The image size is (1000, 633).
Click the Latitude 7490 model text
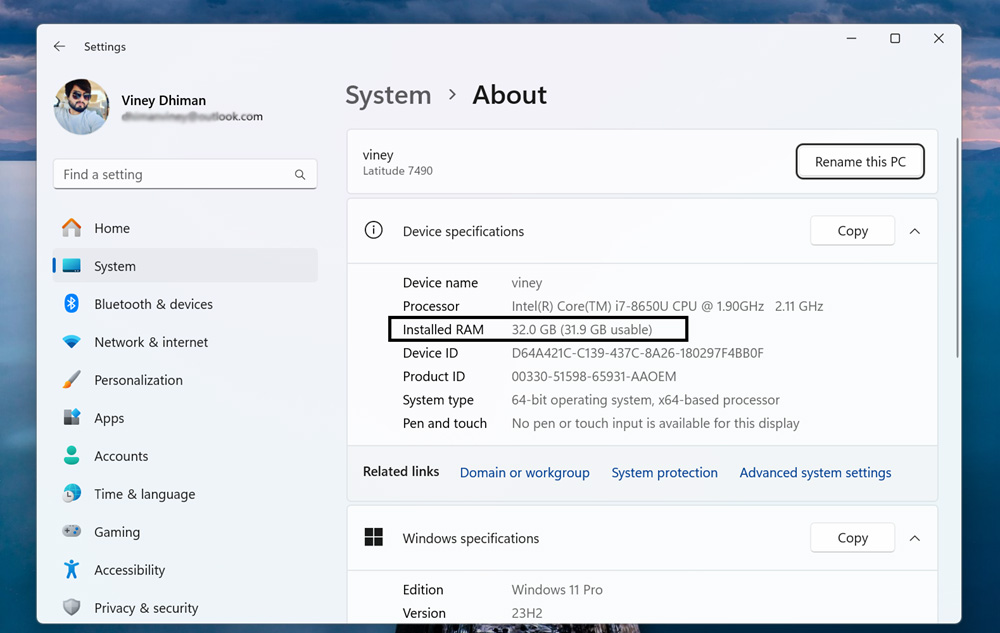(397, 171)
